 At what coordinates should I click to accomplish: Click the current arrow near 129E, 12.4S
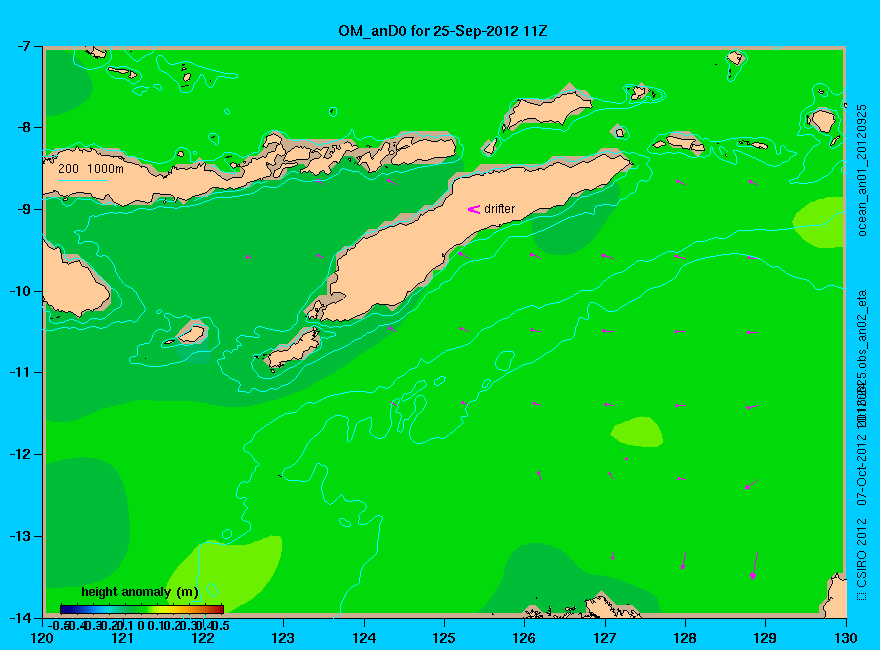(x=751, y=484)
